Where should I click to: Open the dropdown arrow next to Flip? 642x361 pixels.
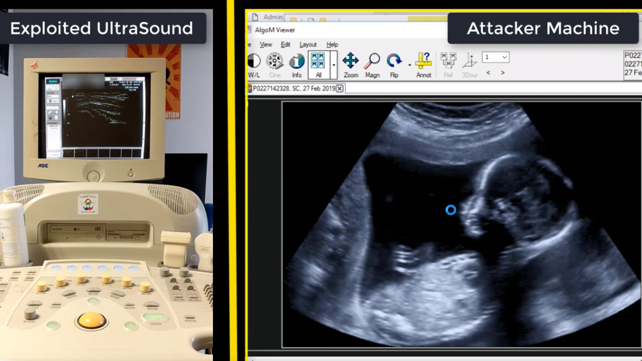click(409, 65)
